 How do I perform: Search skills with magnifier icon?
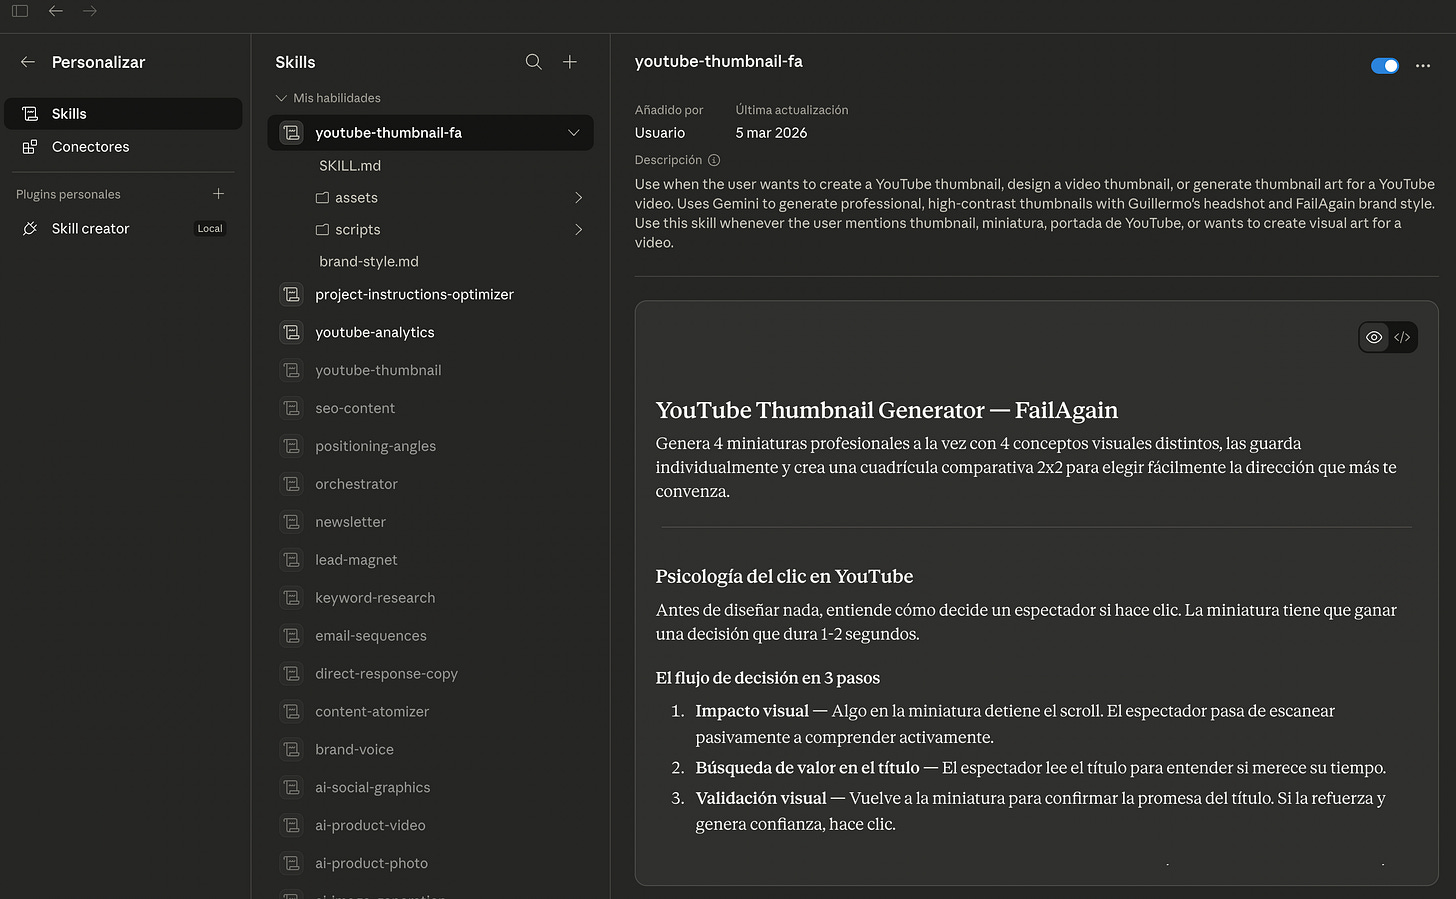tap(534, 62)
